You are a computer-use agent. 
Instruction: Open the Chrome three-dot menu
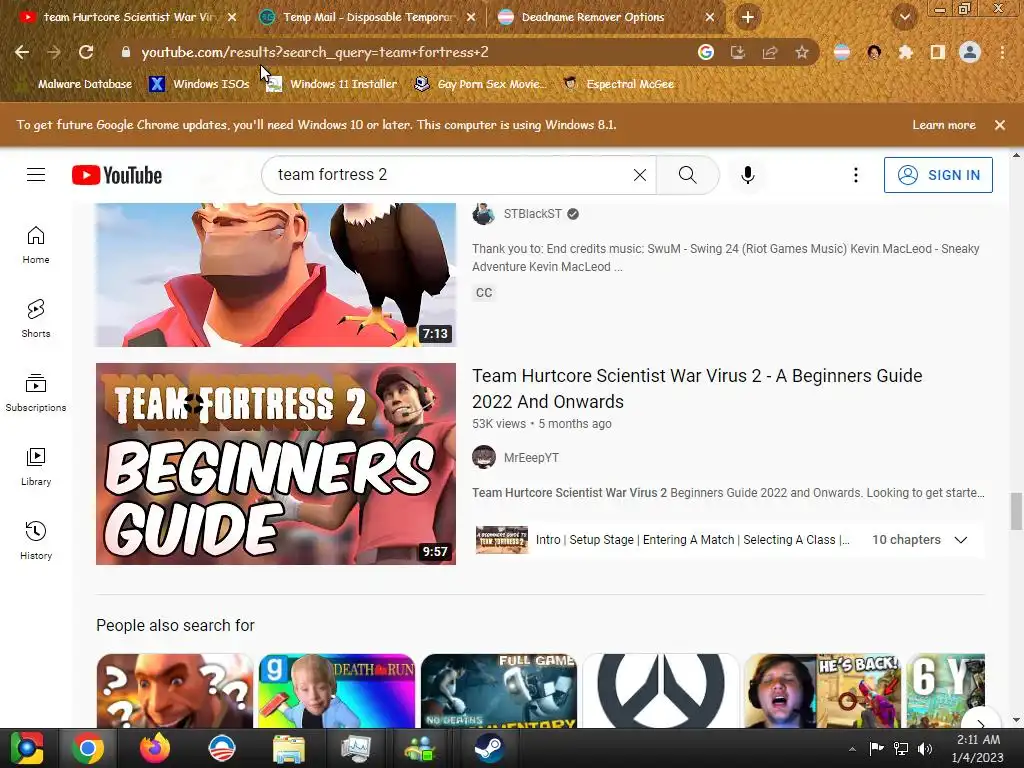1002,52
